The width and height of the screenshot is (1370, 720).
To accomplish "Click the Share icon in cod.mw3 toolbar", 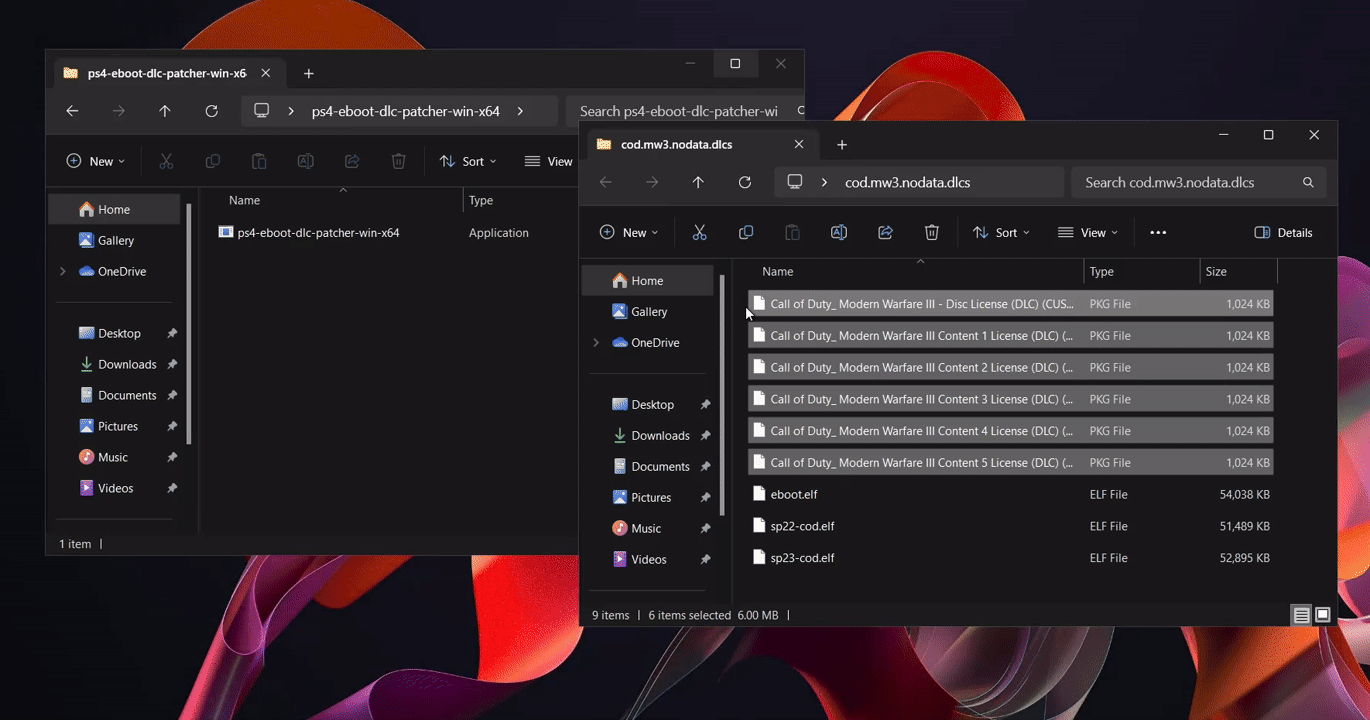I will (885, 233).
